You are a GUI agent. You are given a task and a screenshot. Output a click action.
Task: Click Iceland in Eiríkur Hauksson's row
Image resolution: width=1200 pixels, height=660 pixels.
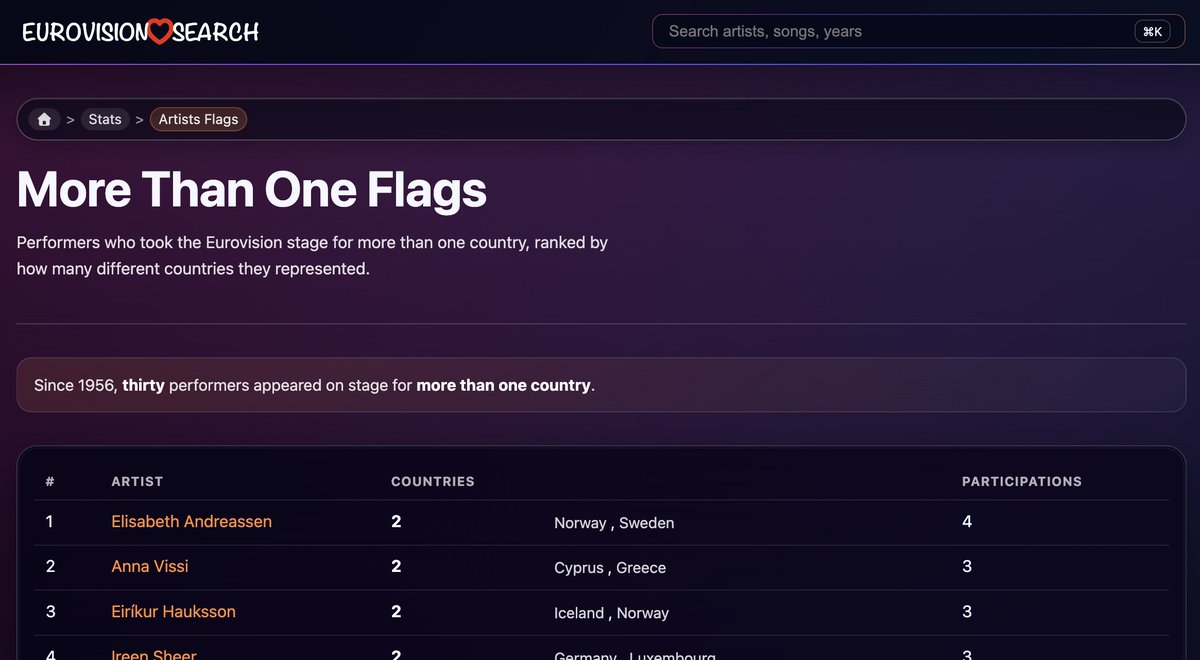click(x=579, y=613)
